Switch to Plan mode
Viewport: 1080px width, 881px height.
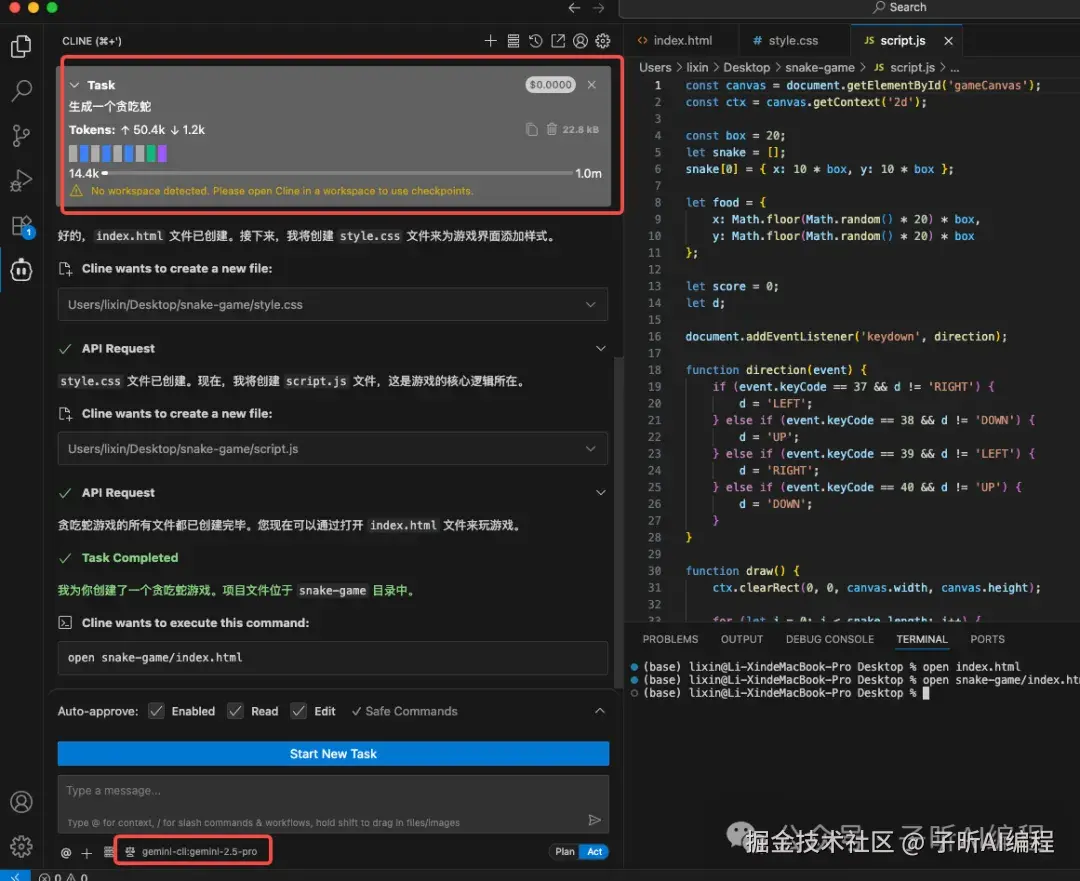pos(565,851)
